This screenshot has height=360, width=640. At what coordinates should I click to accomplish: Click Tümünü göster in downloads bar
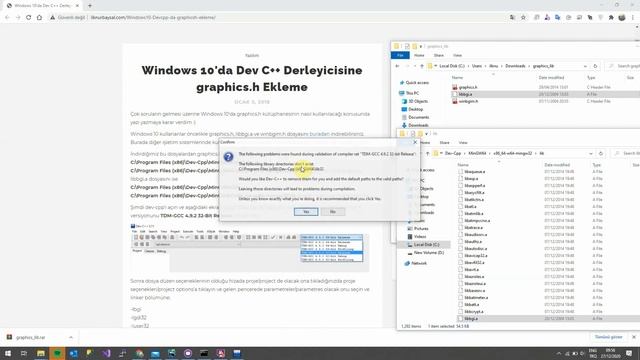click(608, 337)
